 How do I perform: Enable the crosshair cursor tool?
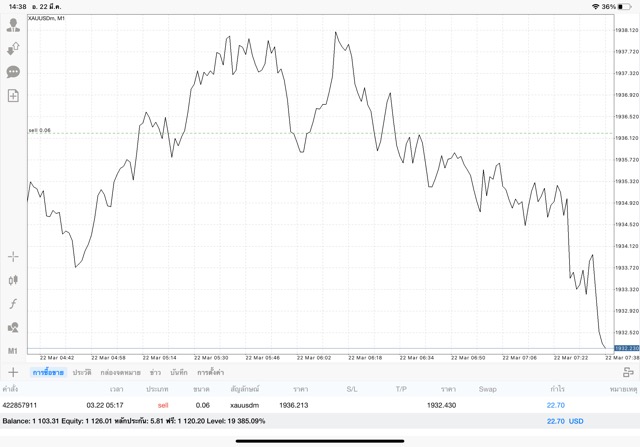click(13, 257)
